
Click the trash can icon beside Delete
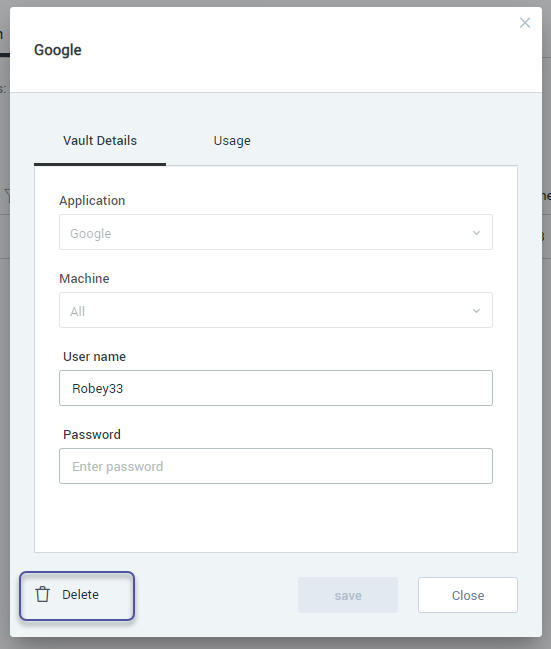42,594
